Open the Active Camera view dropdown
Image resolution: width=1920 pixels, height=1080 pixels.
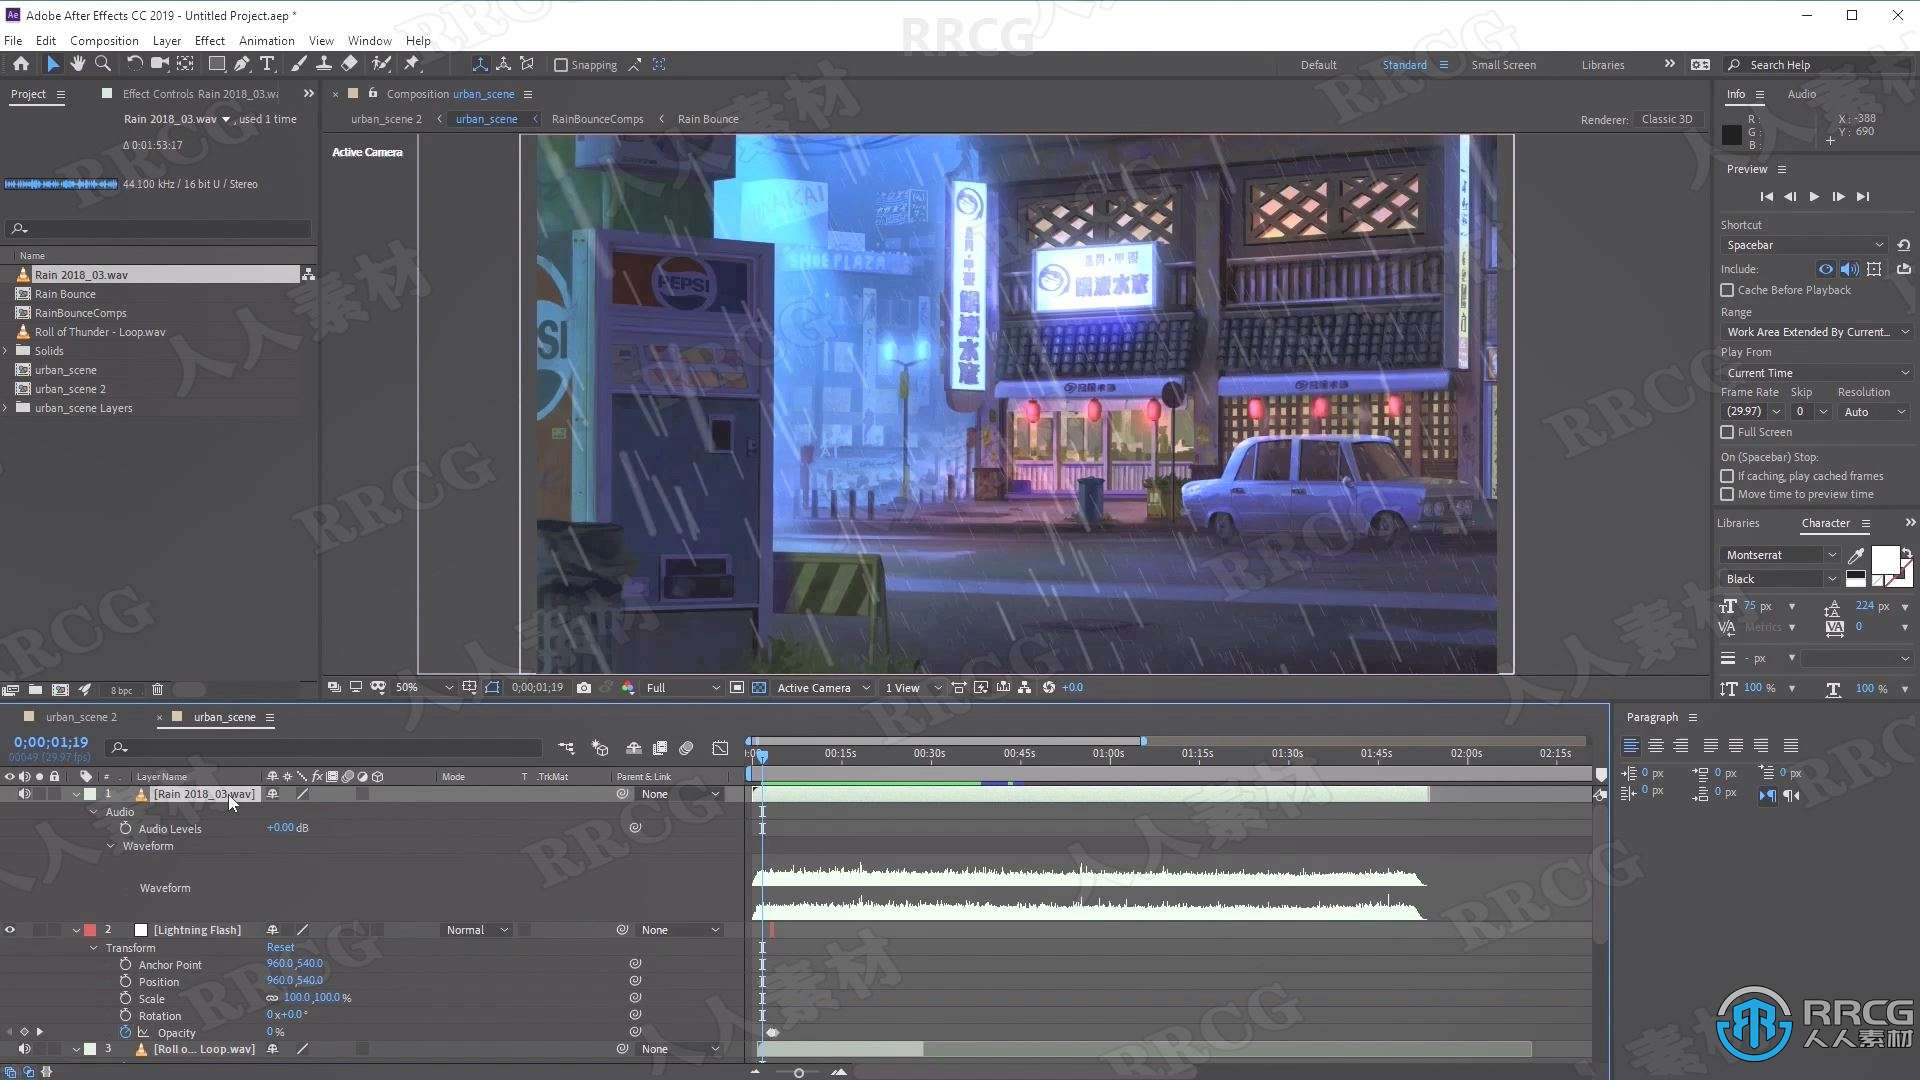click(823, 688)
